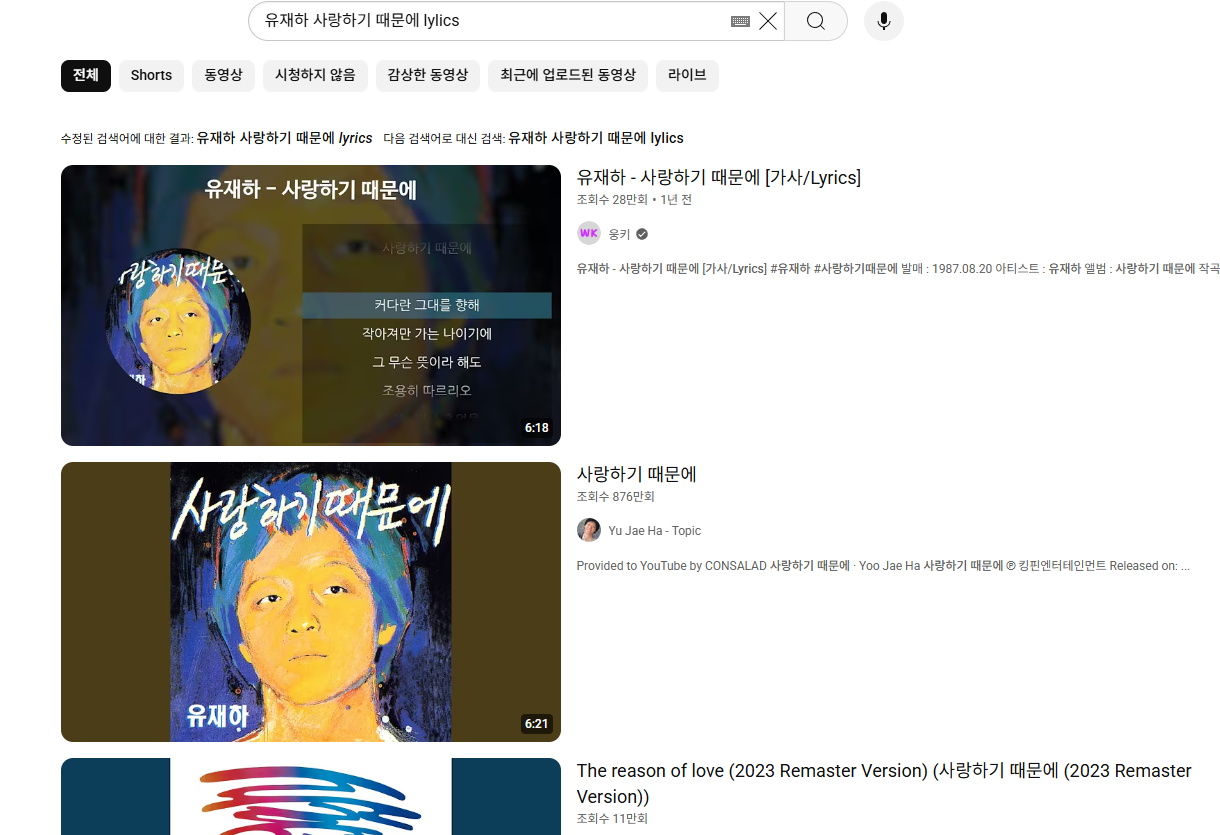Click into the search text field
Image resolution: width=1220 pixels, height=835 pixels.
(x=490, y=21)
